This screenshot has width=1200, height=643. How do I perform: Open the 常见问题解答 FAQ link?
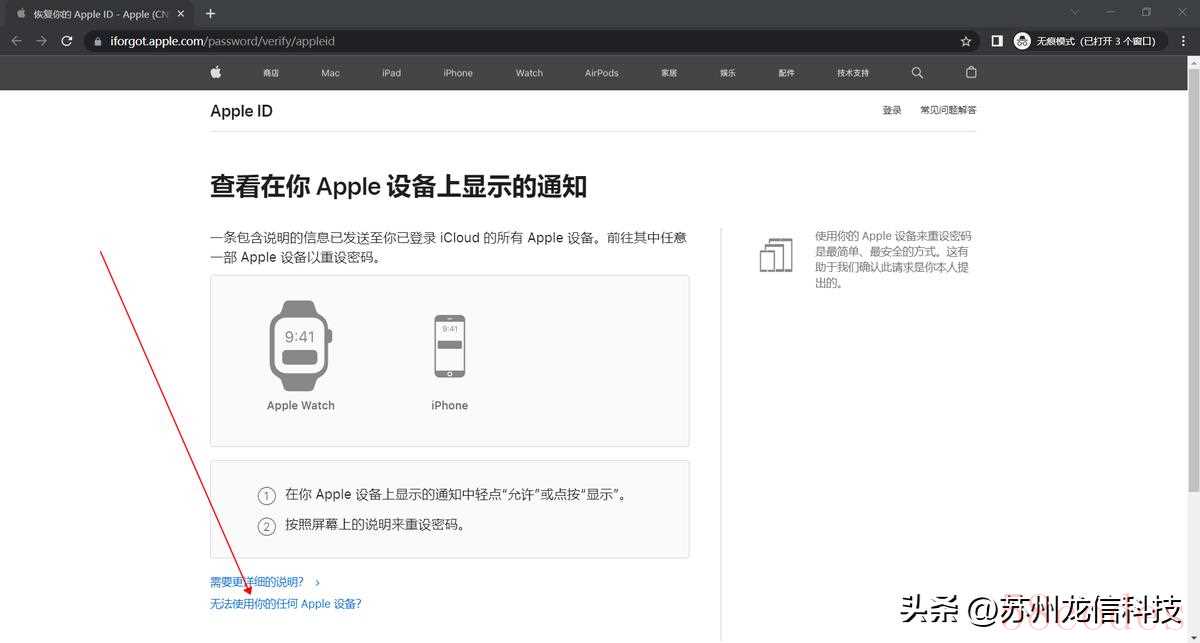(x=948, y=110)
